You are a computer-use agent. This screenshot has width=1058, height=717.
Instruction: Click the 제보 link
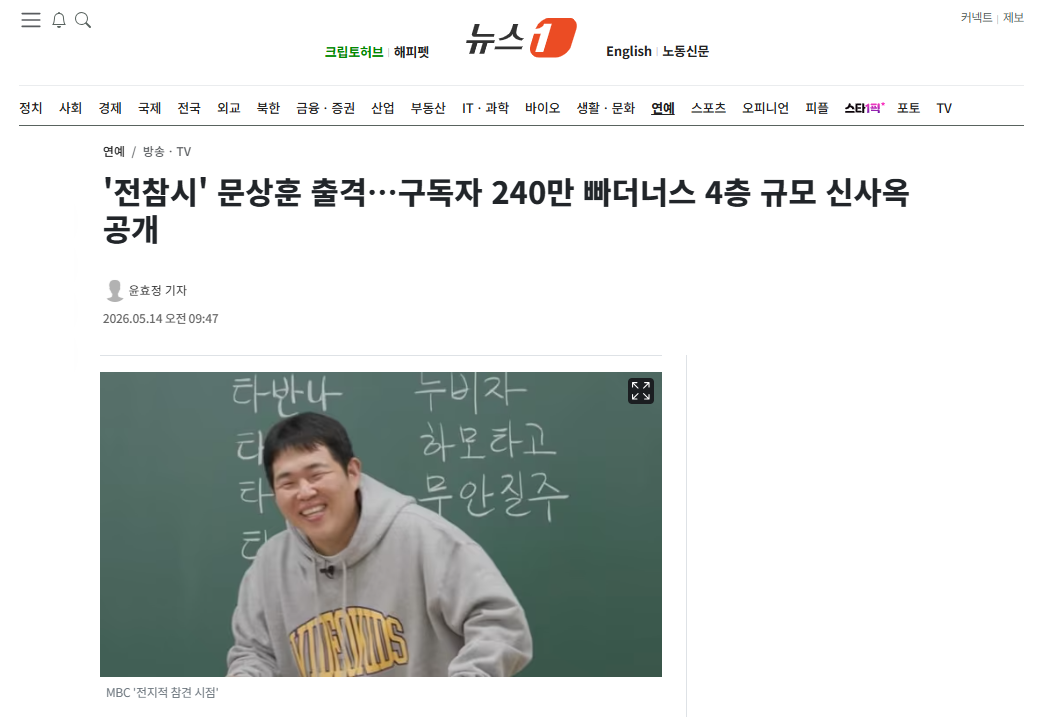(1013, 18)
